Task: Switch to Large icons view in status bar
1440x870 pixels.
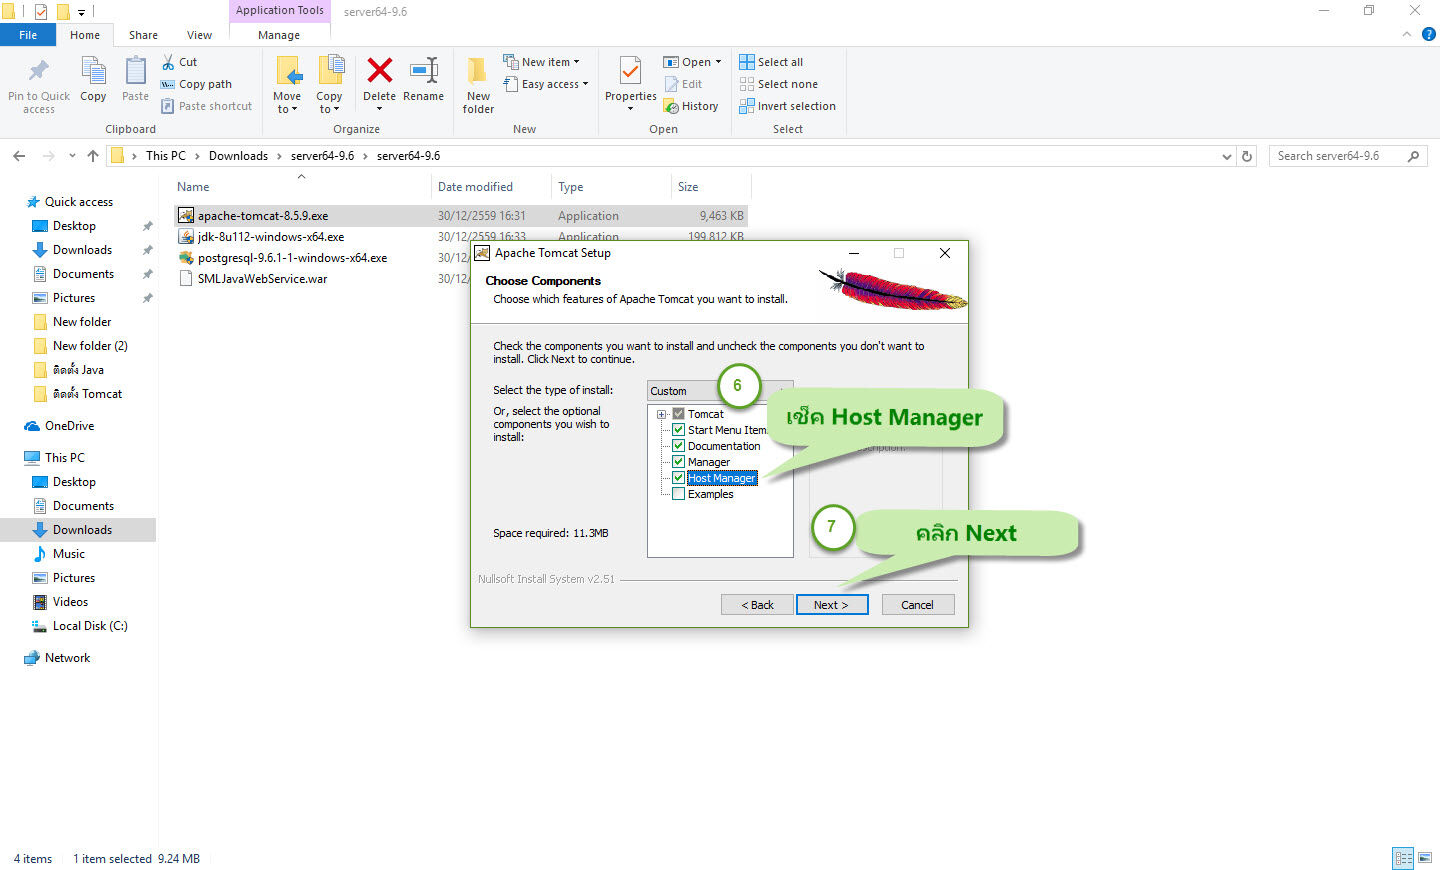Action: click(1425, 858)
